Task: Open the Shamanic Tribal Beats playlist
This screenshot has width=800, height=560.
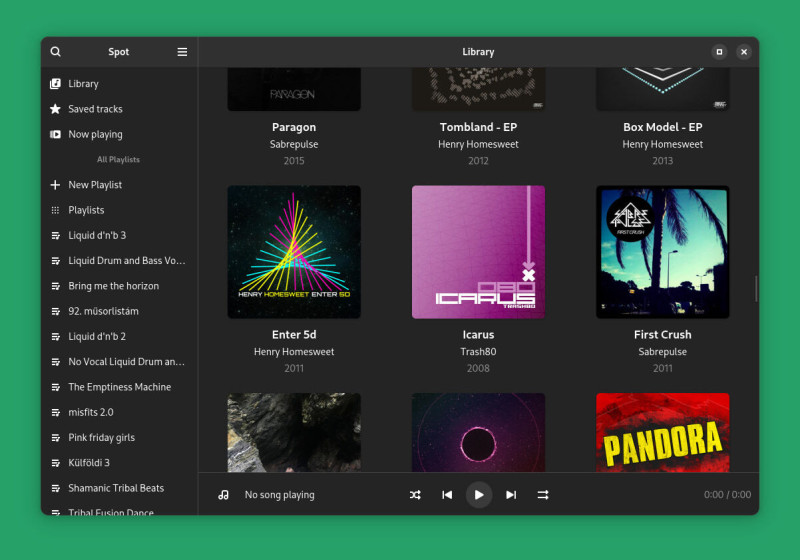Action: 118,488
